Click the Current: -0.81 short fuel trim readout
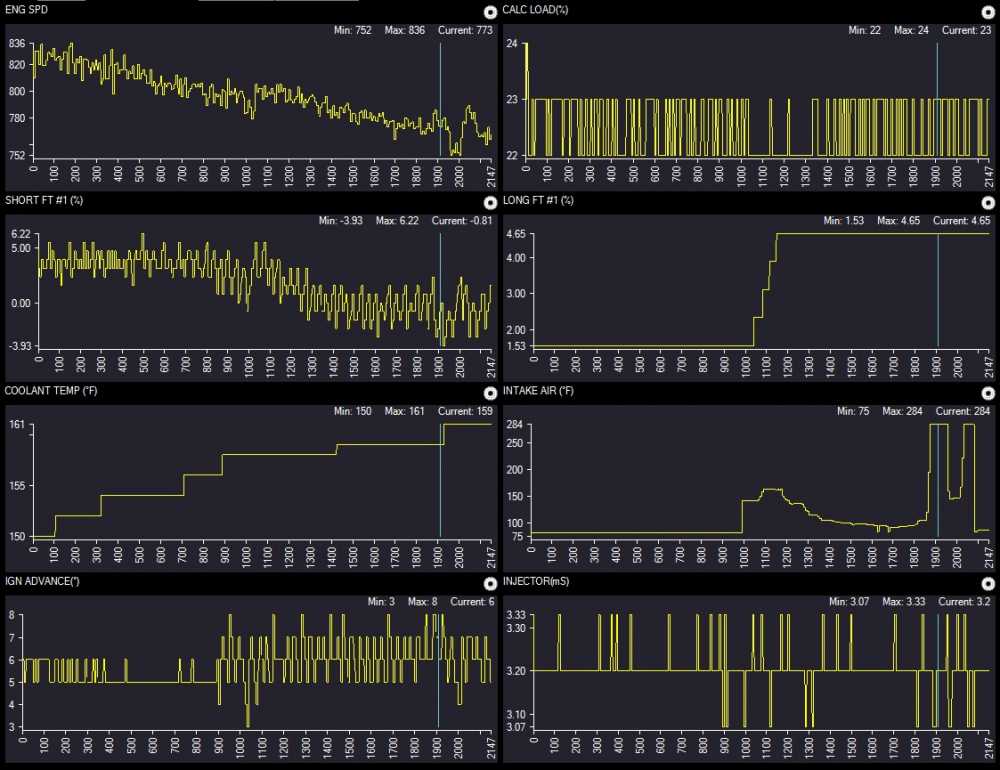 pos(462,220)
